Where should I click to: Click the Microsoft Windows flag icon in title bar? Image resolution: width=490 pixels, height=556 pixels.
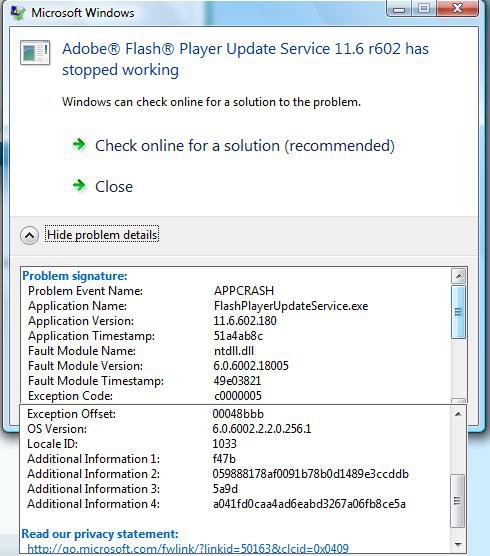[x=18, y=13]
